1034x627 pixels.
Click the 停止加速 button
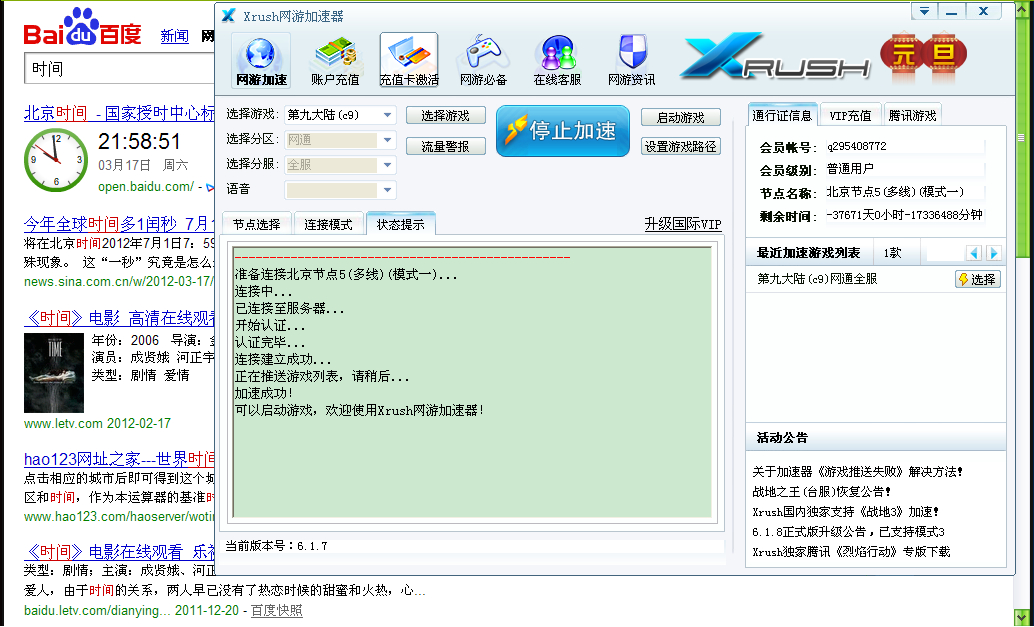[x=563, y=131]
